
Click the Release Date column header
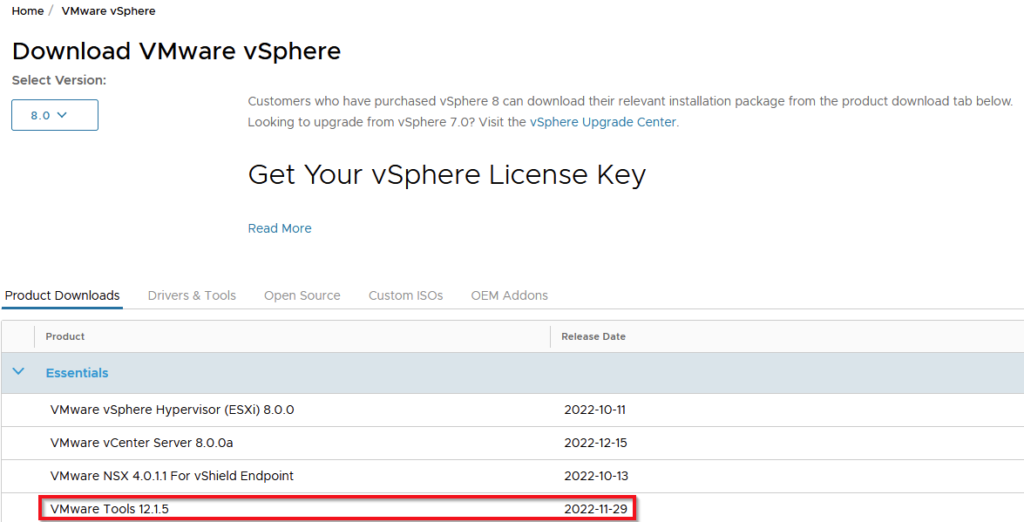tap(594, 336)
